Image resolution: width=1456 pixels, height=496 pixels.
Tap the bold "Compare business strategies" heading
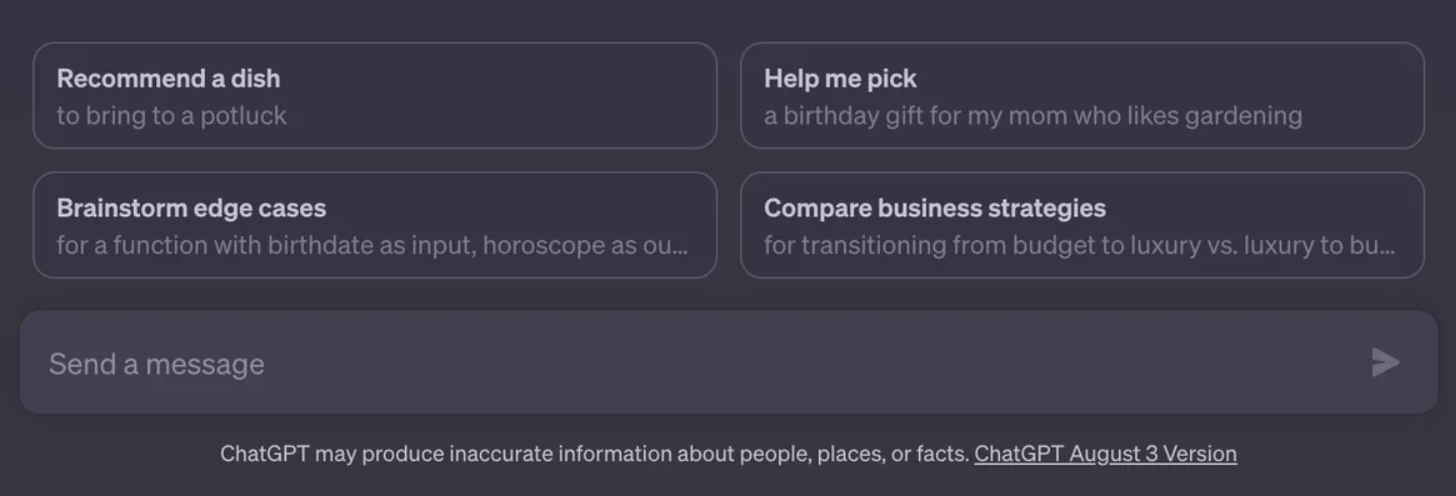pyautogui.click(x=934, y=208)
